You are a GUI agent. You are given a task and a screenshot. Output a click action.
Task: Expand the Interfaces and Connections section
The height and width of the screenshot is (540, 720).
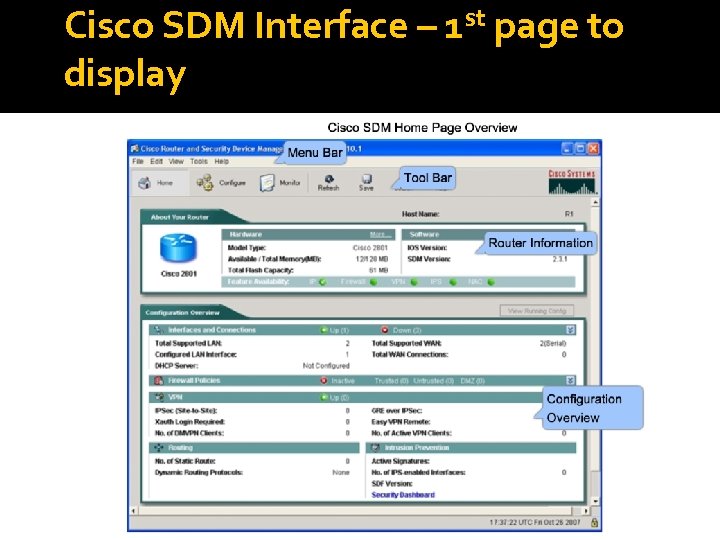click(x=570, y=330)
